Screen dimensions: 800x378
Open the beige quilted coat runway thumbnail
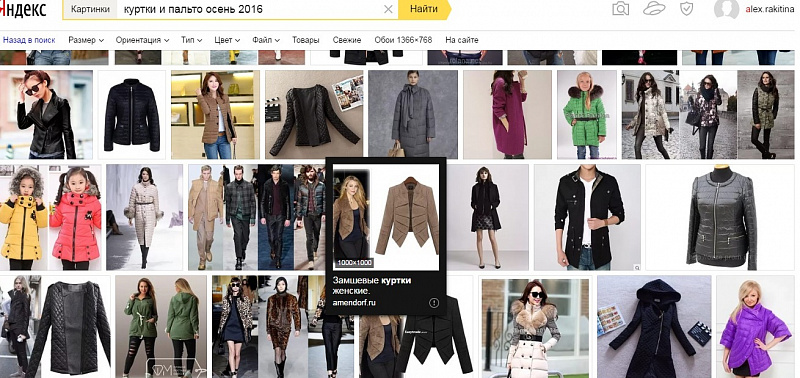pos(144,217)
